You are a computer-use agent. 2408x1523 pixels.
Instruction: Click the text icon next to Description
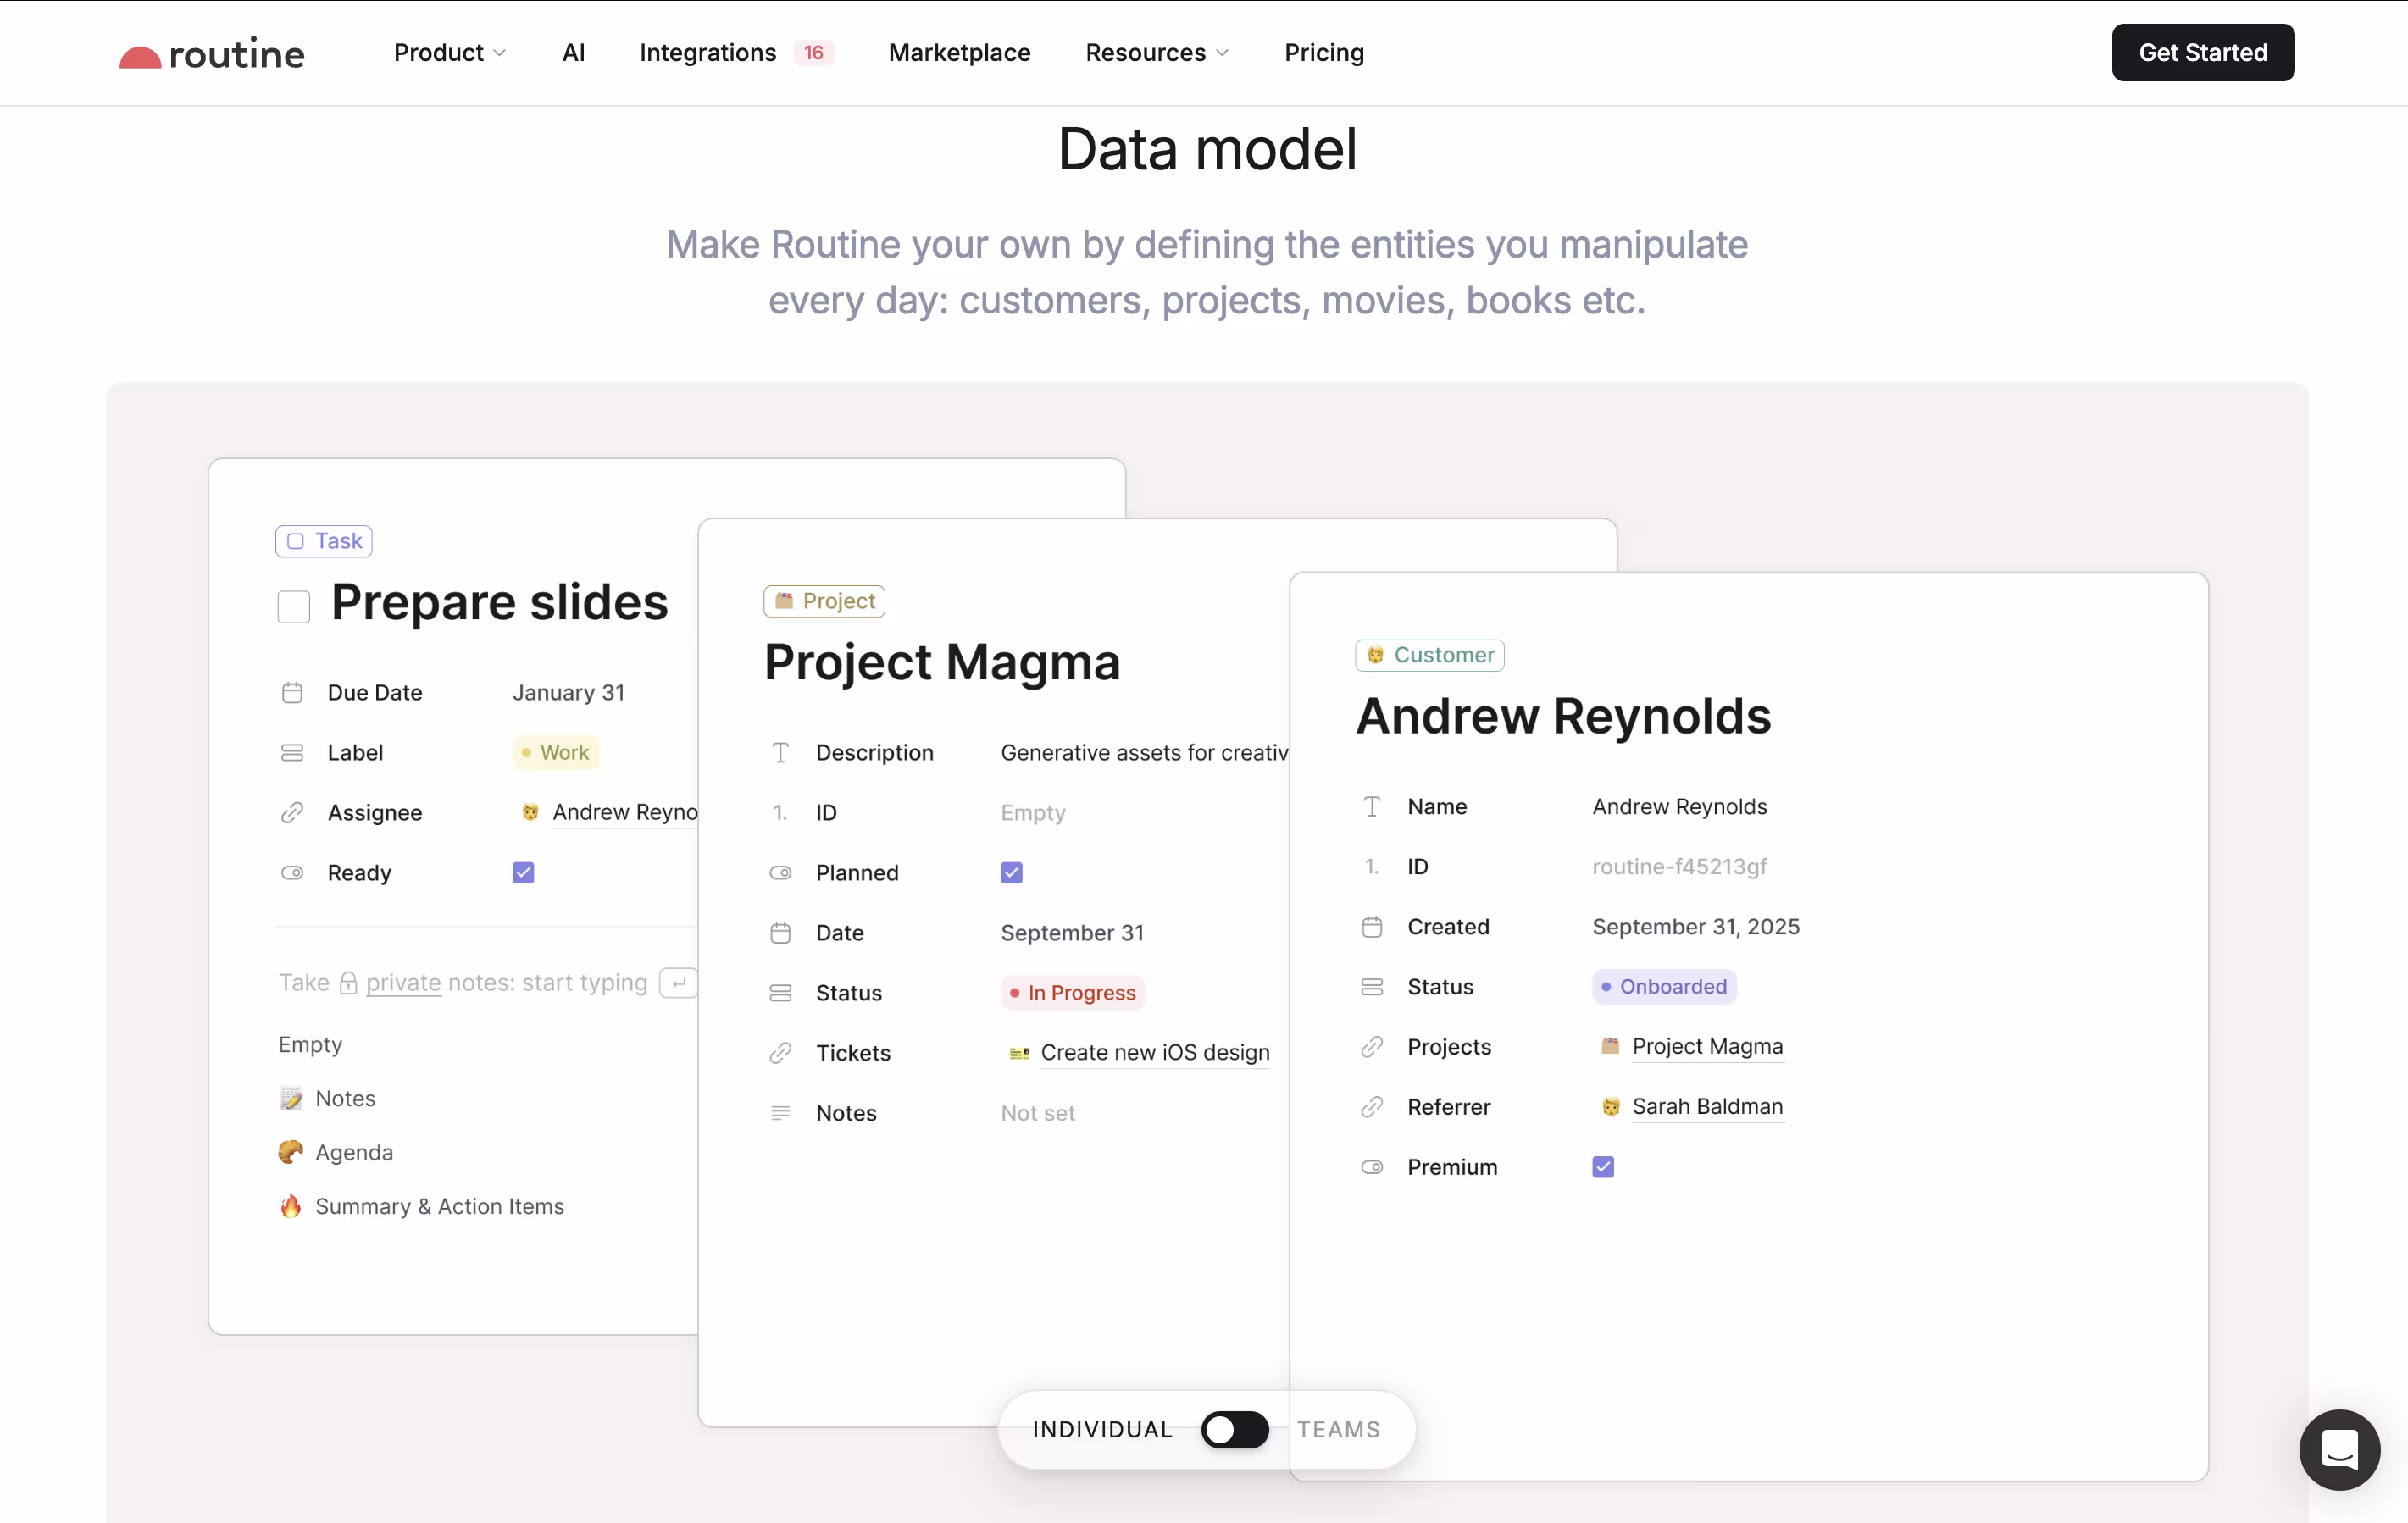[x=780, y=752]
